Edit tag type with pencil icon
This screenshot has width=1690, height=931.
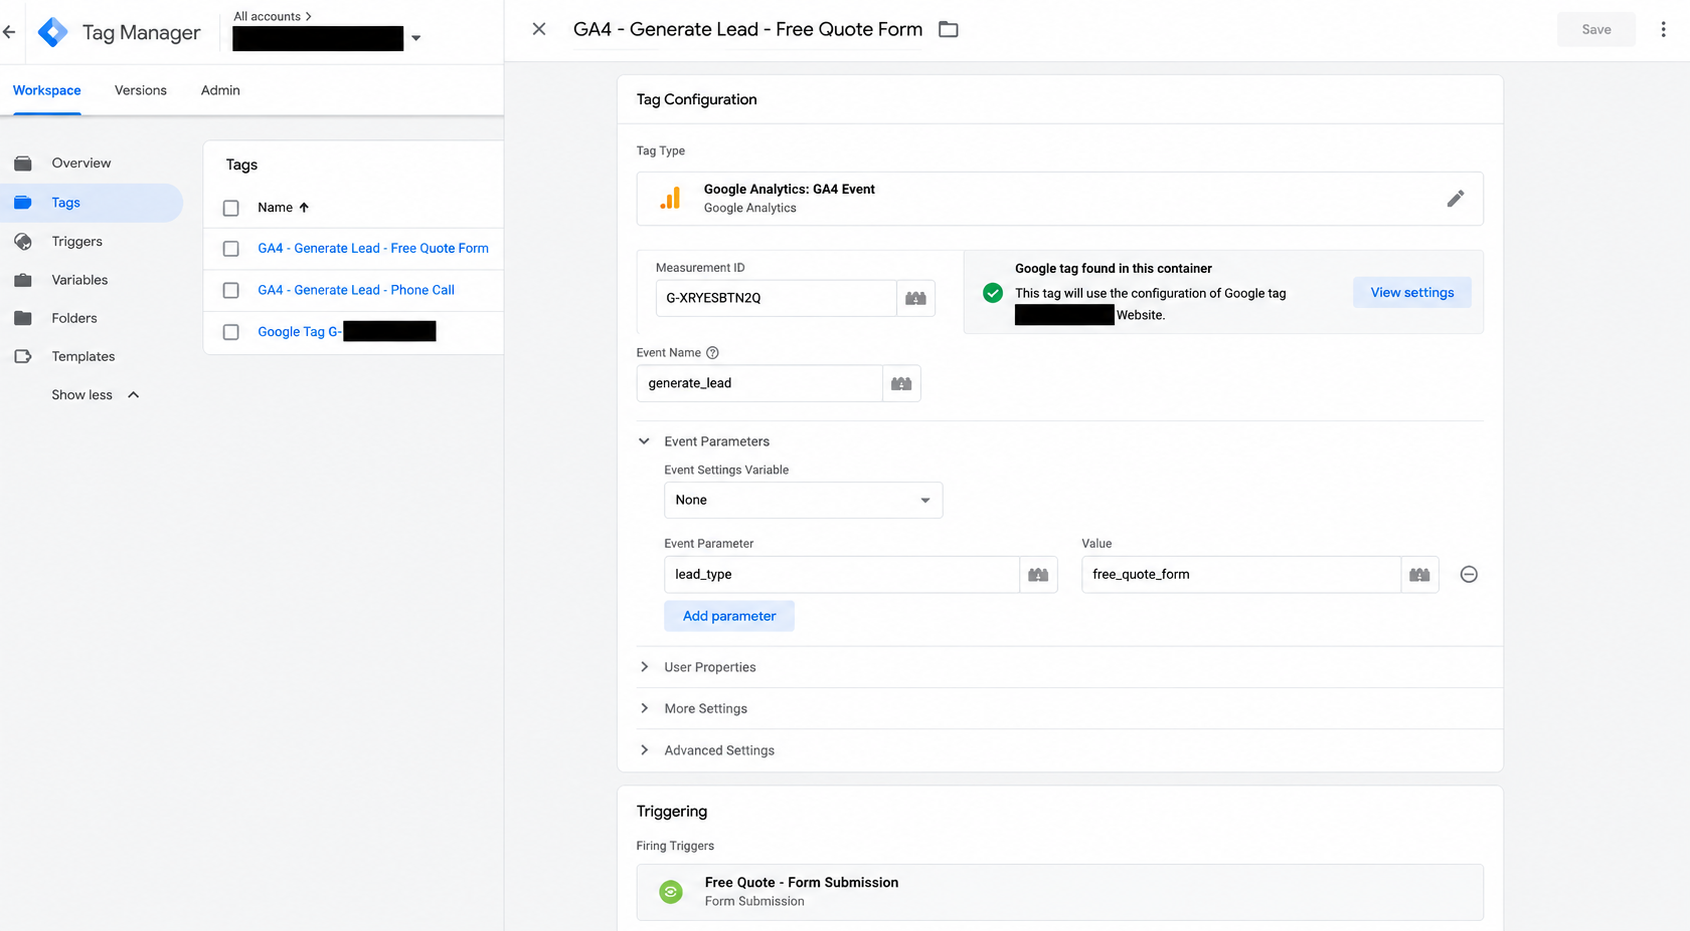(1455, 198)
